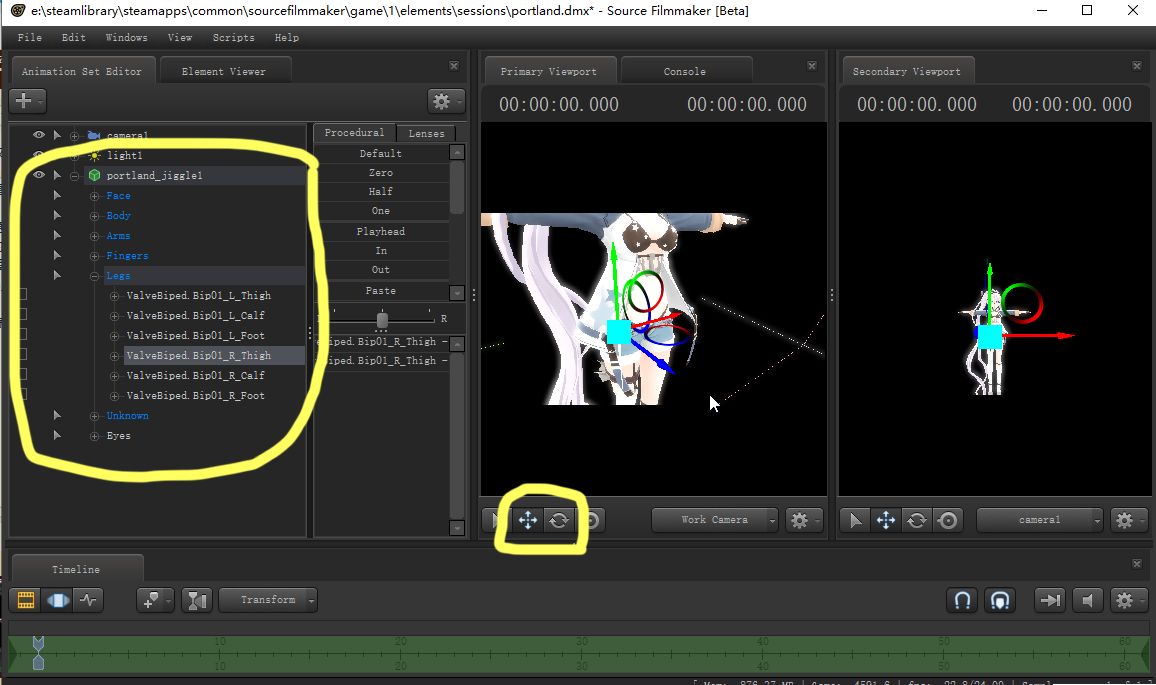Select the rotate tool in Primary Viewport
1156x685 pixels.
(x=559, y=520)
